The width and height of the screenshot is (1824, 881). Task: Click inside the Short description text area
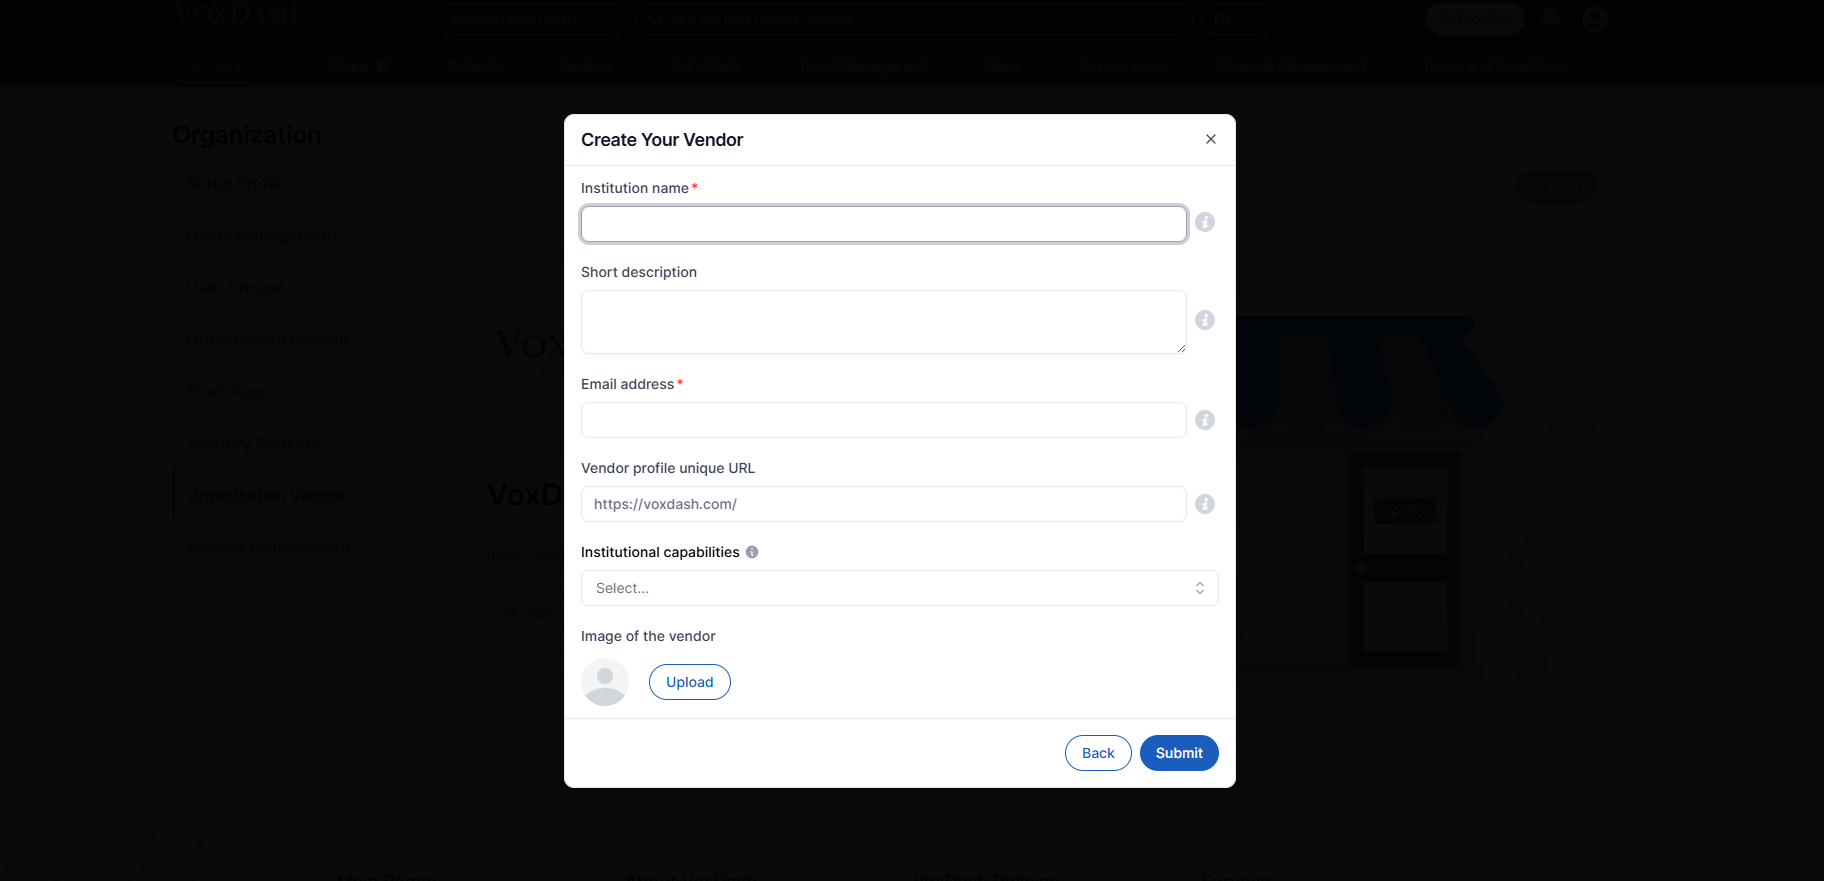coord(882,321)
